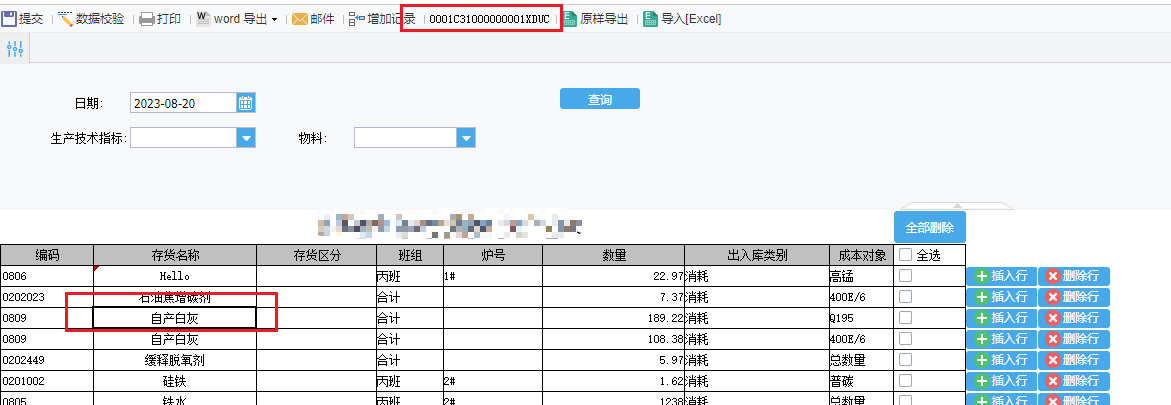The width and height of the screenshot is (1171, 405).
Task: Select the 缓释脱氧剂 name cell
Action: click(x=175, y=359)
